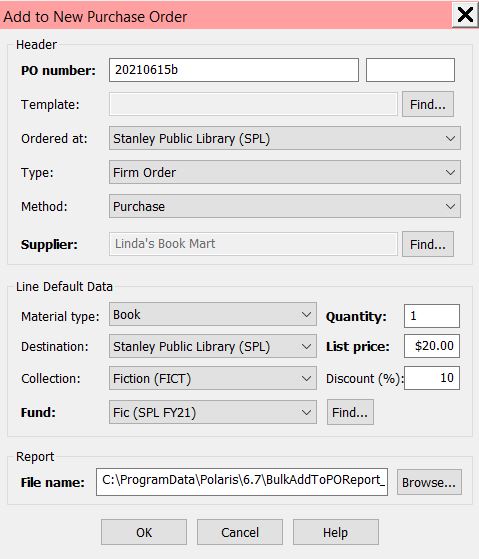Click the List price field showing $20.00

coord(432,346)
